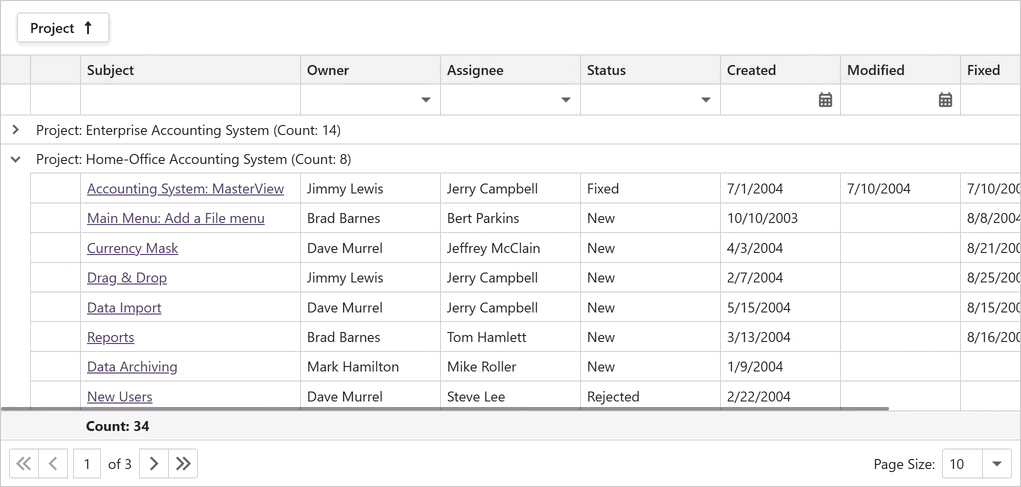The image size is (1021, 487).
Task: Sort by the Created column header
Action: point(751,70)
